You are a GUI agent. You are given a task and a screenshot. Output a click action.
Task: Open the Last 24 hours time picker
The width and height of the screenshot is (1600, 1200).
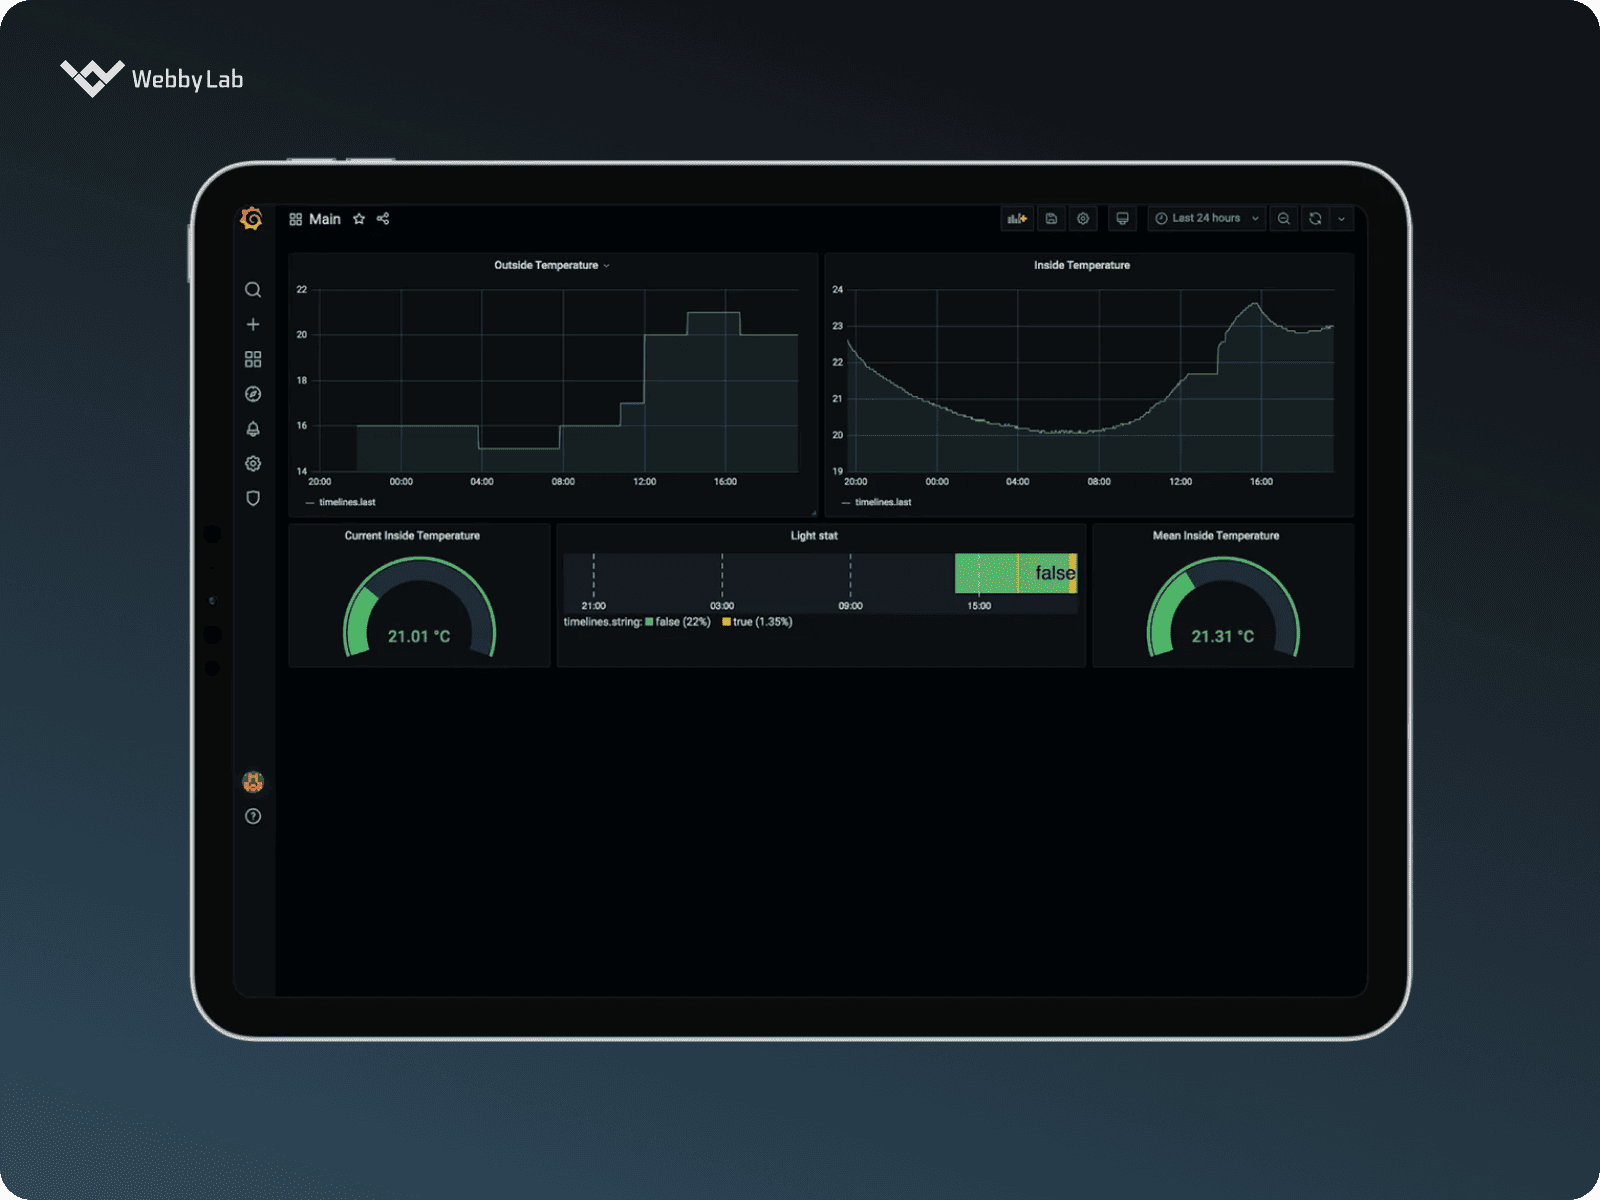[1207, 218]
